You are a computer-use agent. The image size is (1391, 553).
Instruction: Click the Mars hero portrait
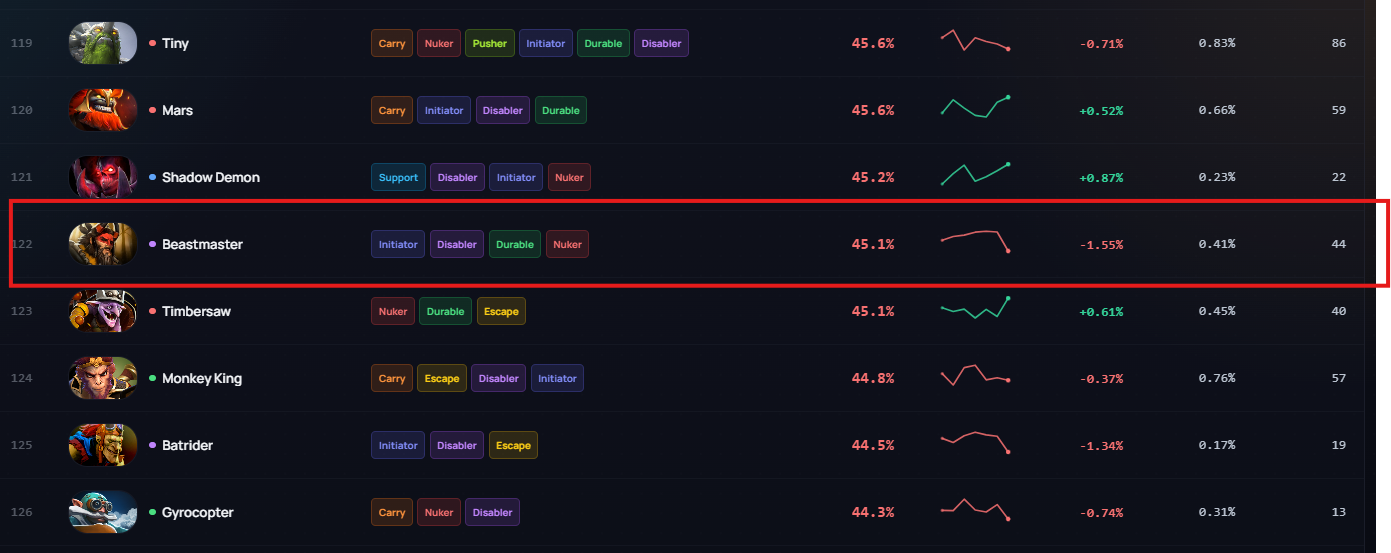[x=103, y=110]
